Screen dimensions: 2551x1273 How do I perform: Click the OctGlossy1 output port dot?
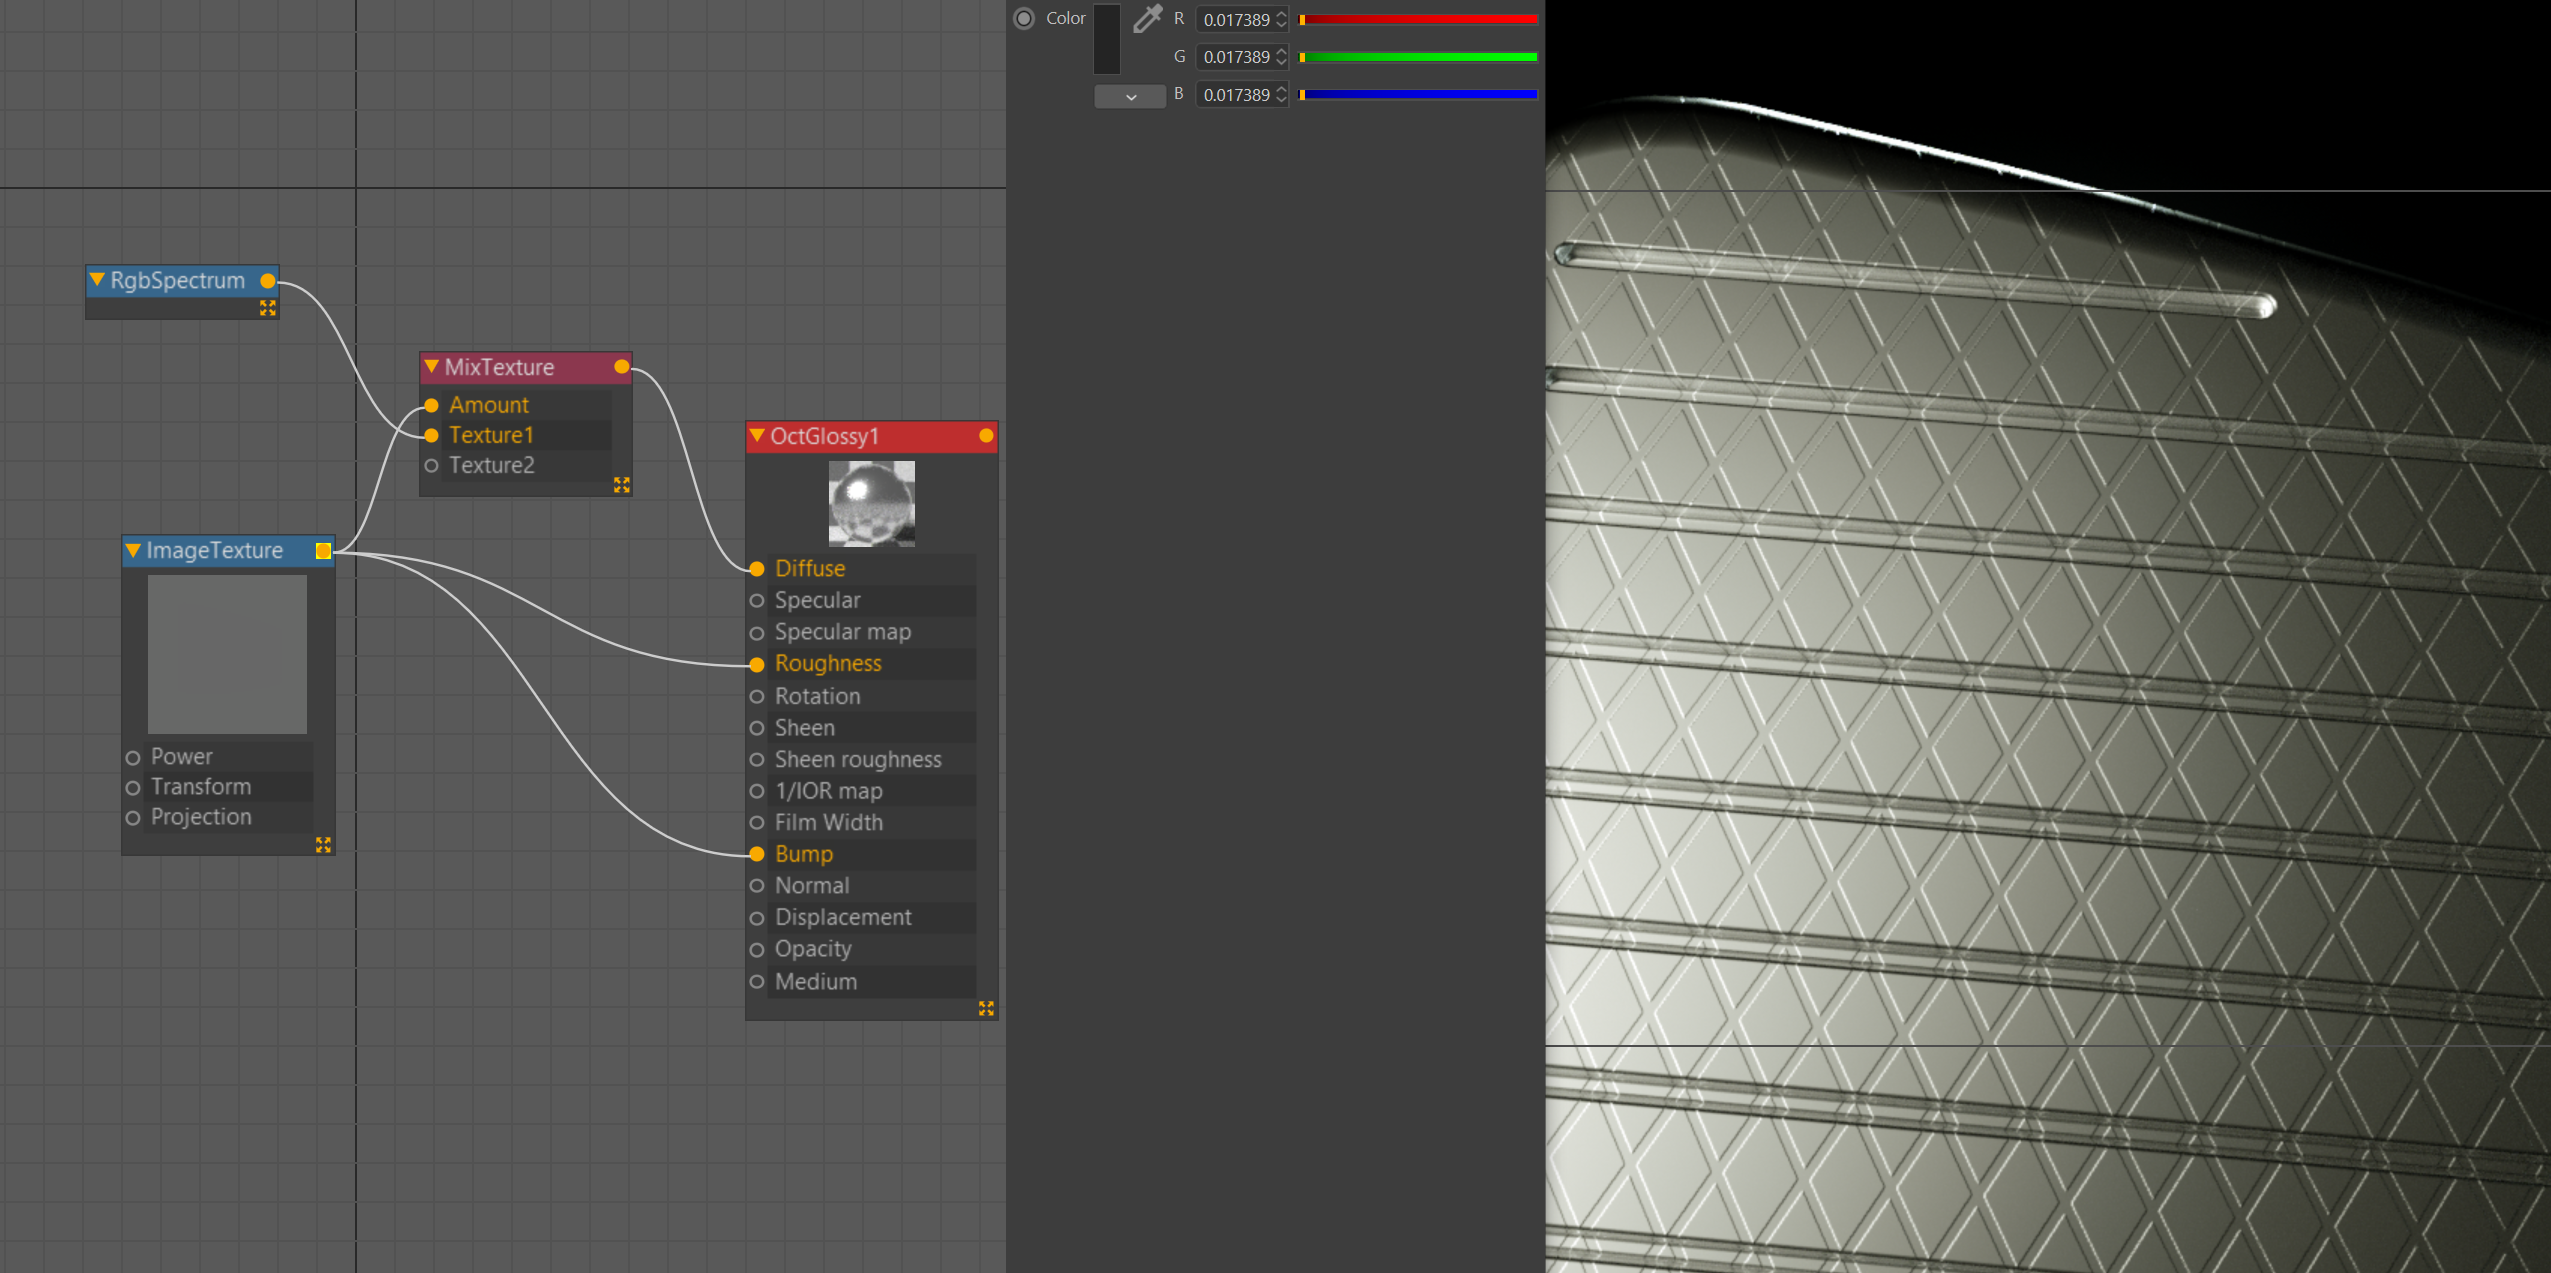pyautogui.click(x=986, y=436)
